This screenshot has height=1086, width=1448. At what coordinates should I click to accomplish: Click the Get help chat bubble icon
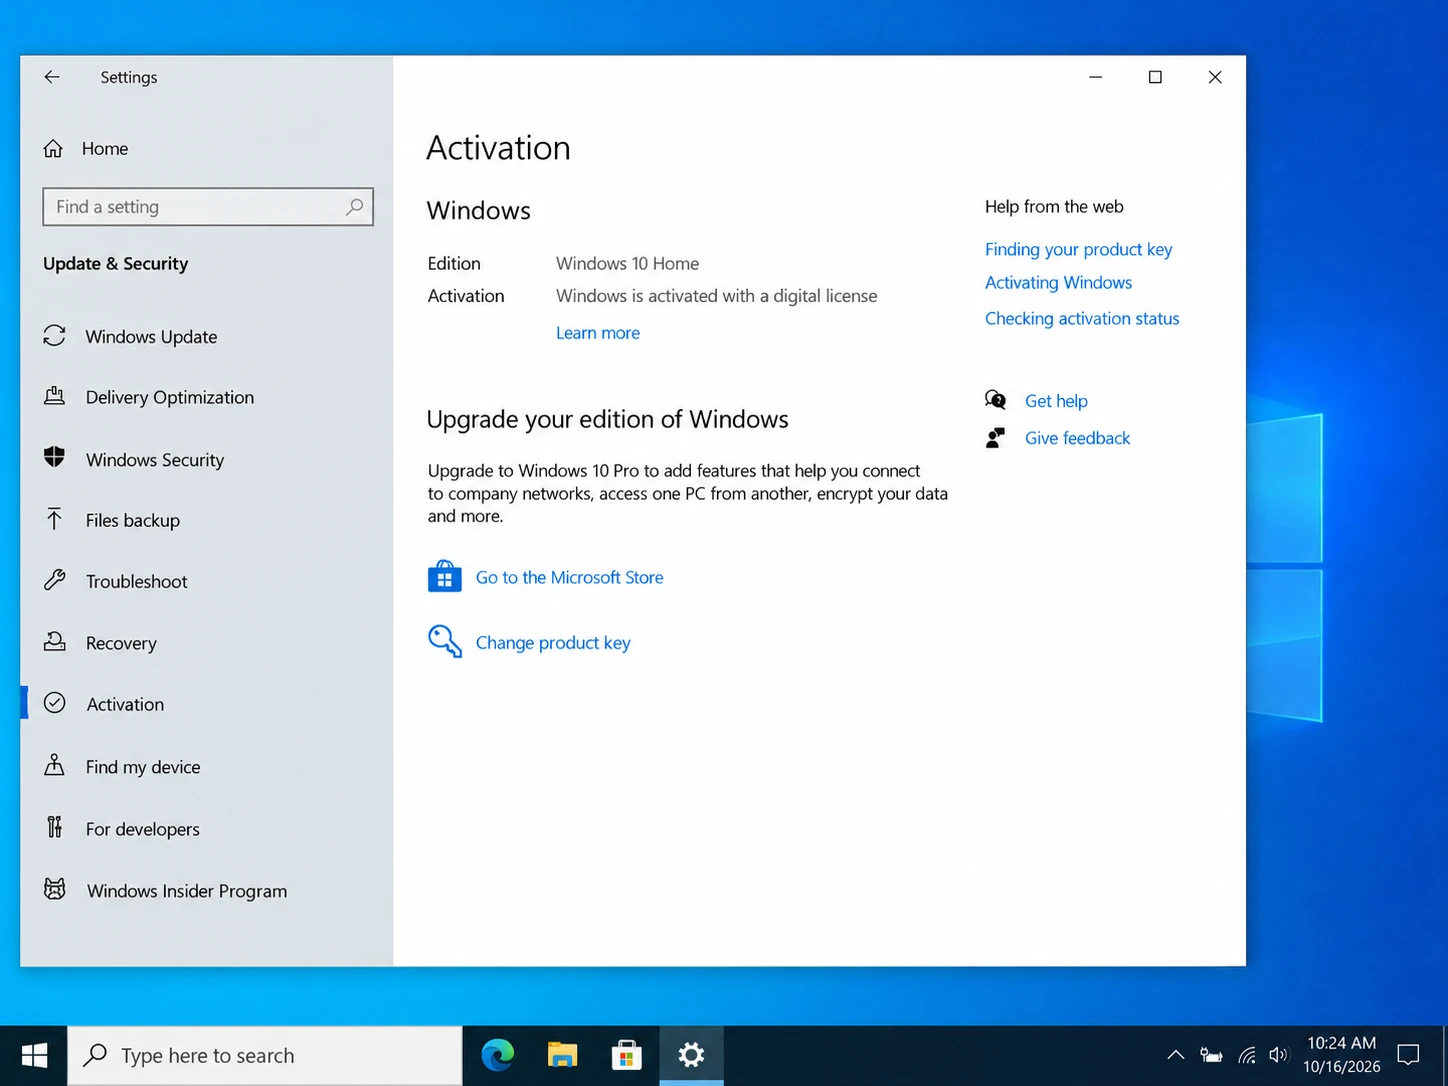(995, 400)
